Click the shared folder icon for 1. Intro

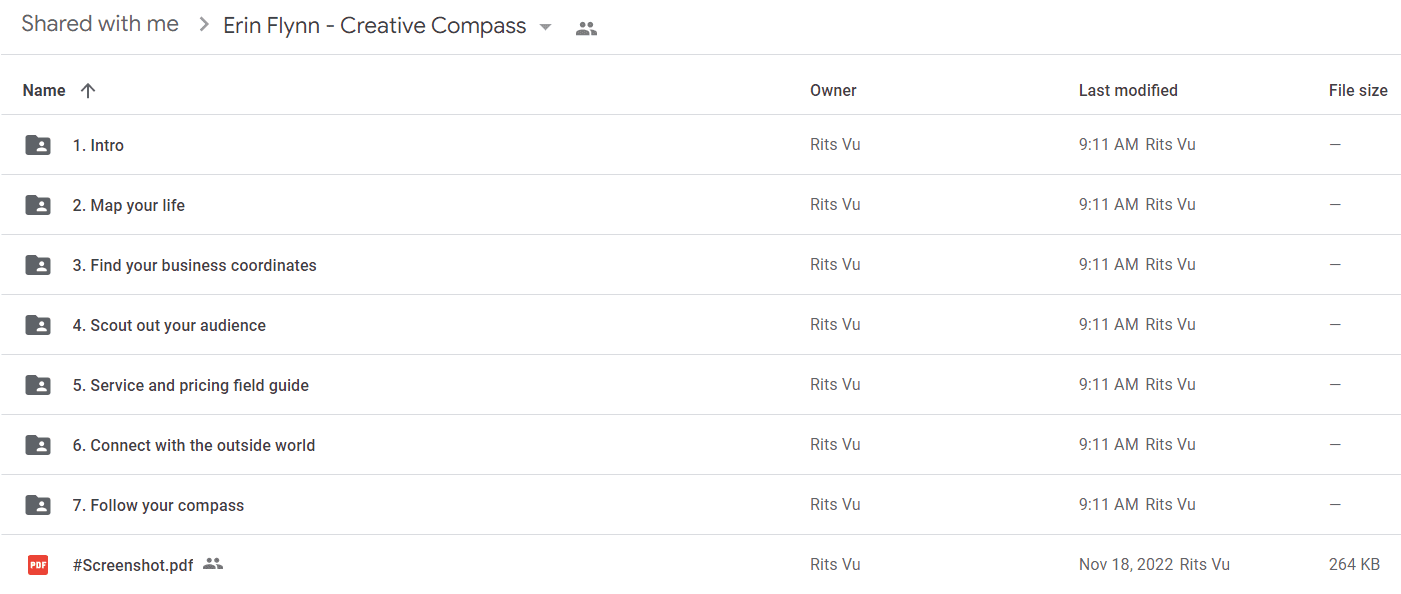pyautogui.click(x=38, y=145)
